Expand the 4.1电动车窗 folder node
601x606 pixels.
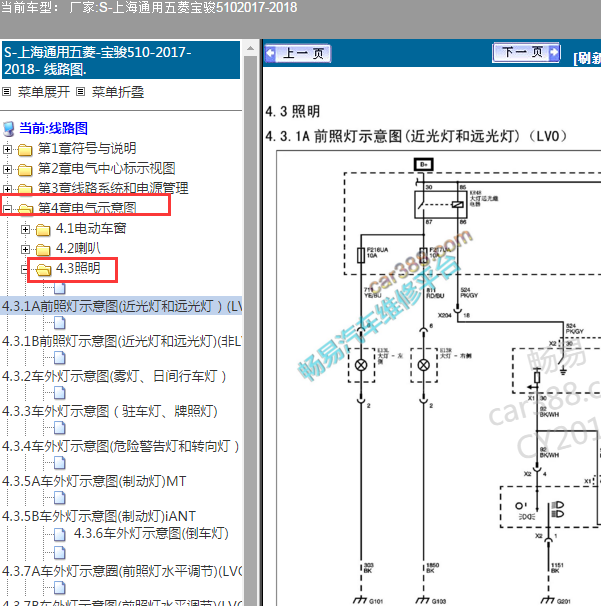[x=26, y=230]
